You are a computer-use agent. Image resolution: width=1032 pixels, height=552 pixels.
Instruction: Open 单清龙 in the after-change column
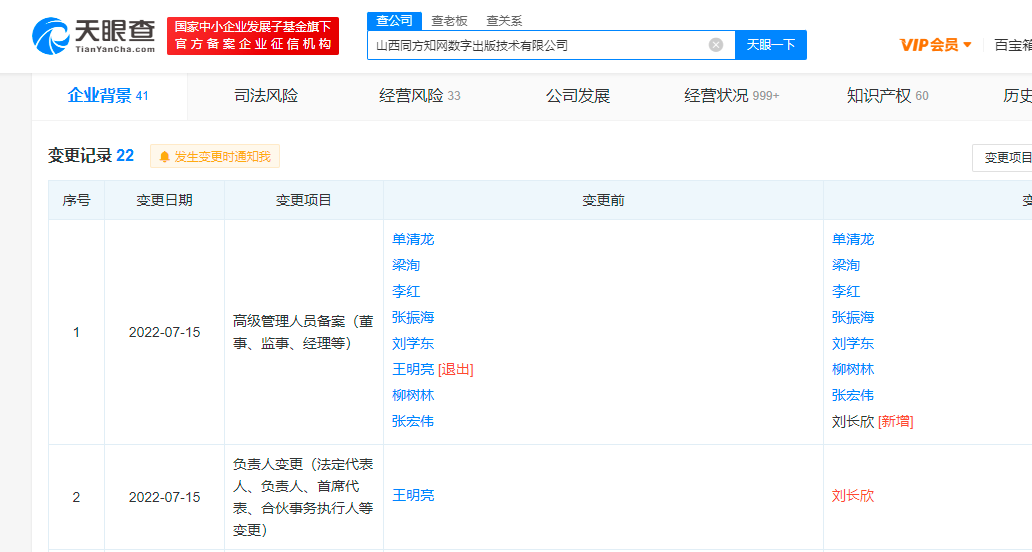coord(853,239)
